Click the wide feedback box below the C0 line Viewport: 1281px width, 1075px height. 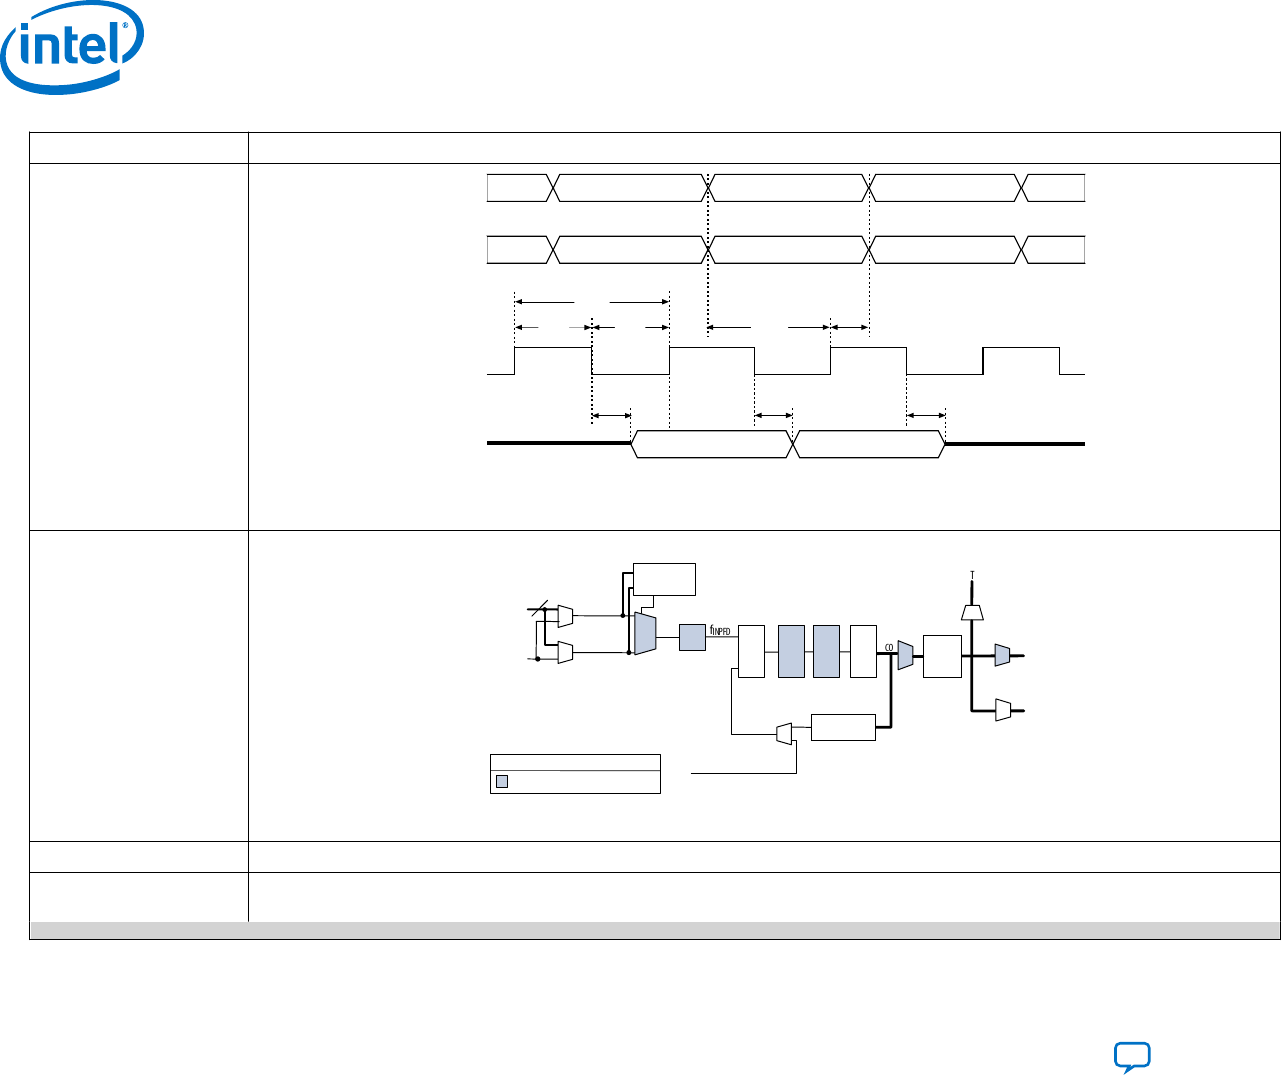[x=843, y=727]
